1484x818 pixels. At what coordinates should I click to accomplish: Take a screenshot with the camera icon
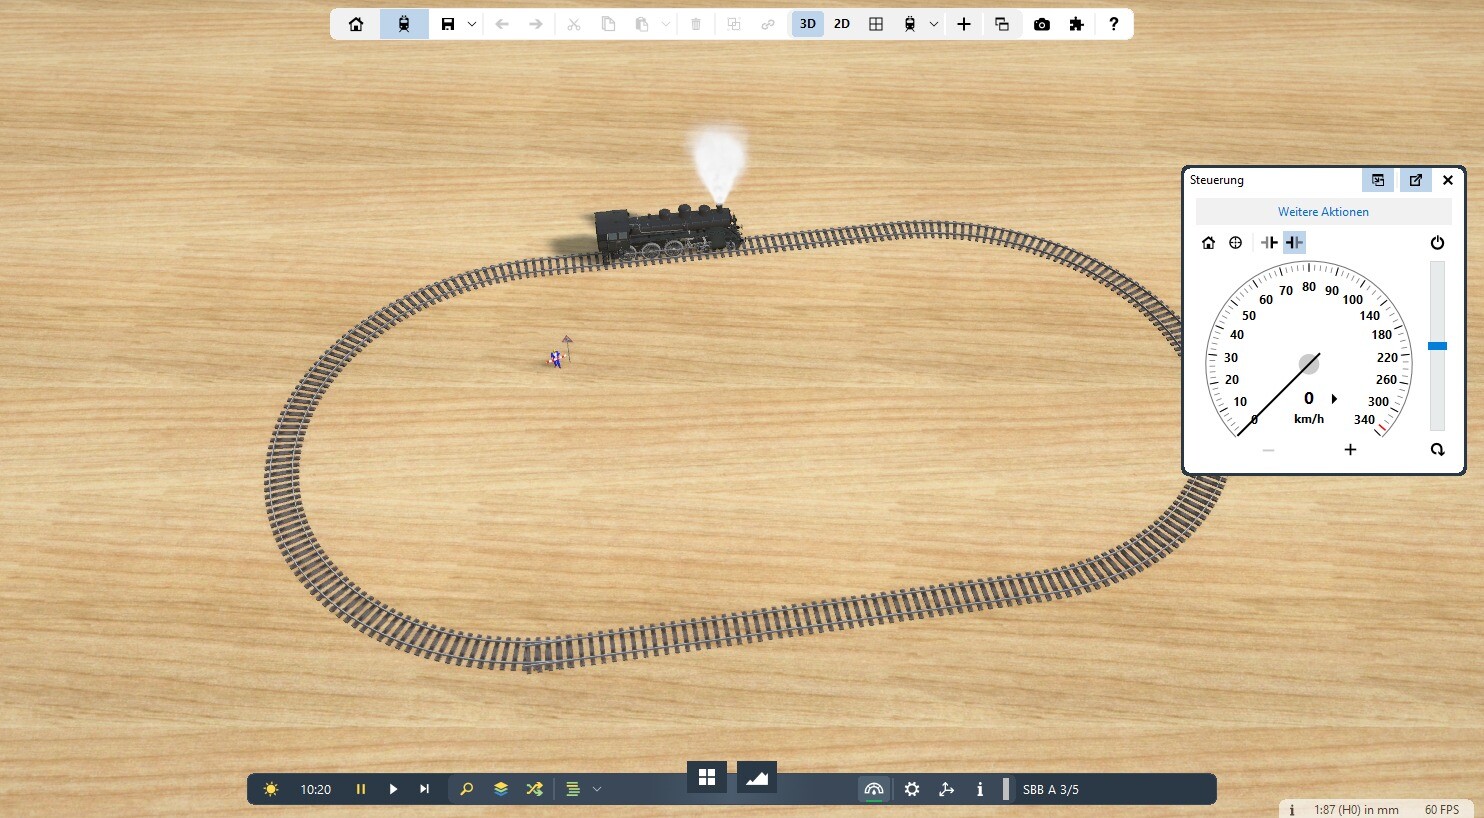coord(1042,24)
